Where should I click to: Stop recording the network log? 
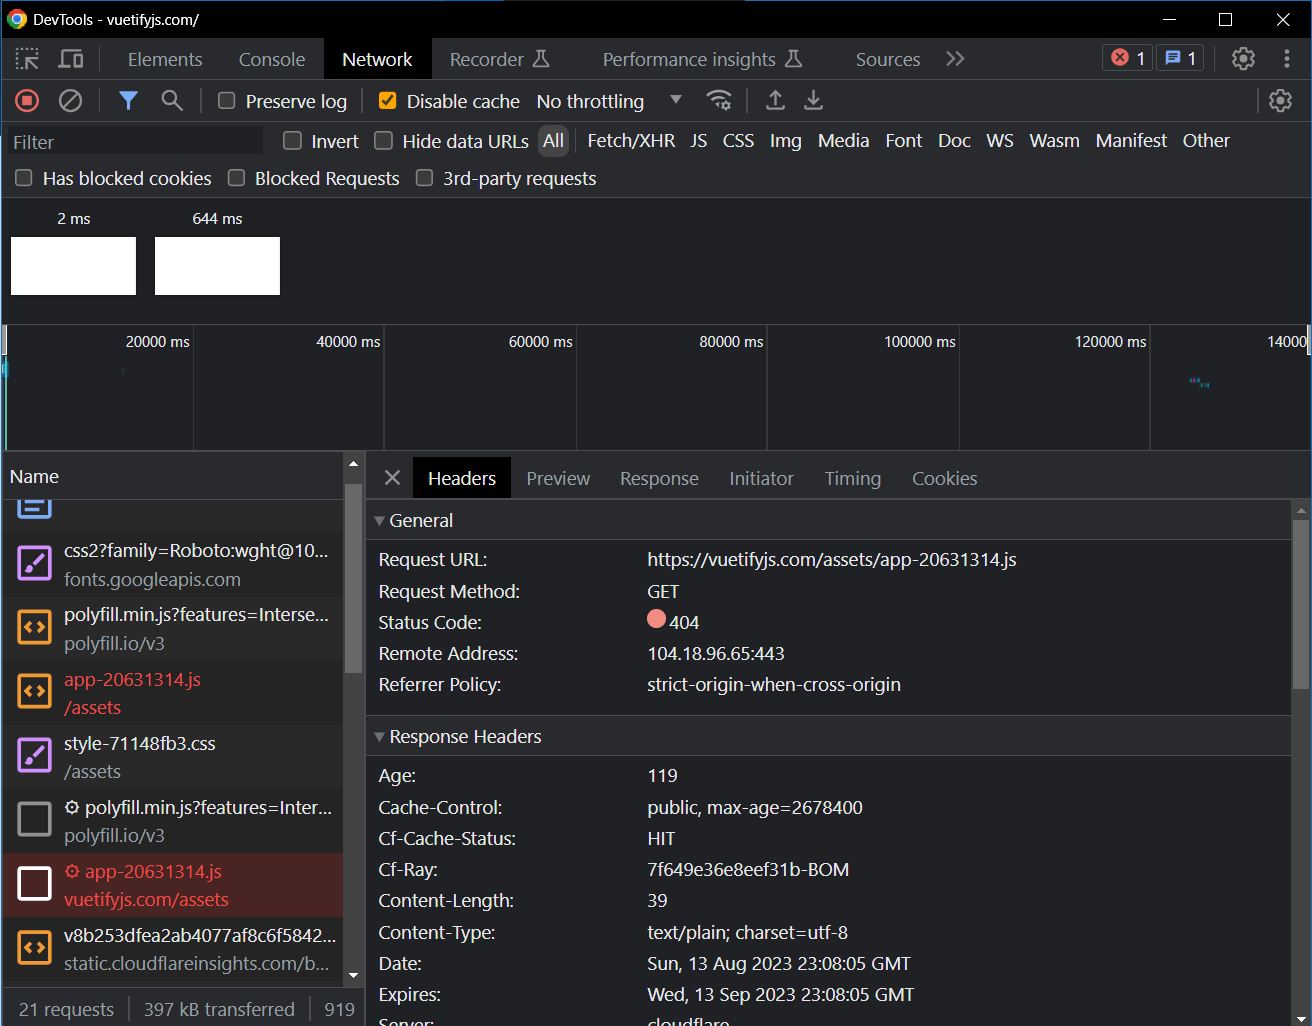(26, 100)
